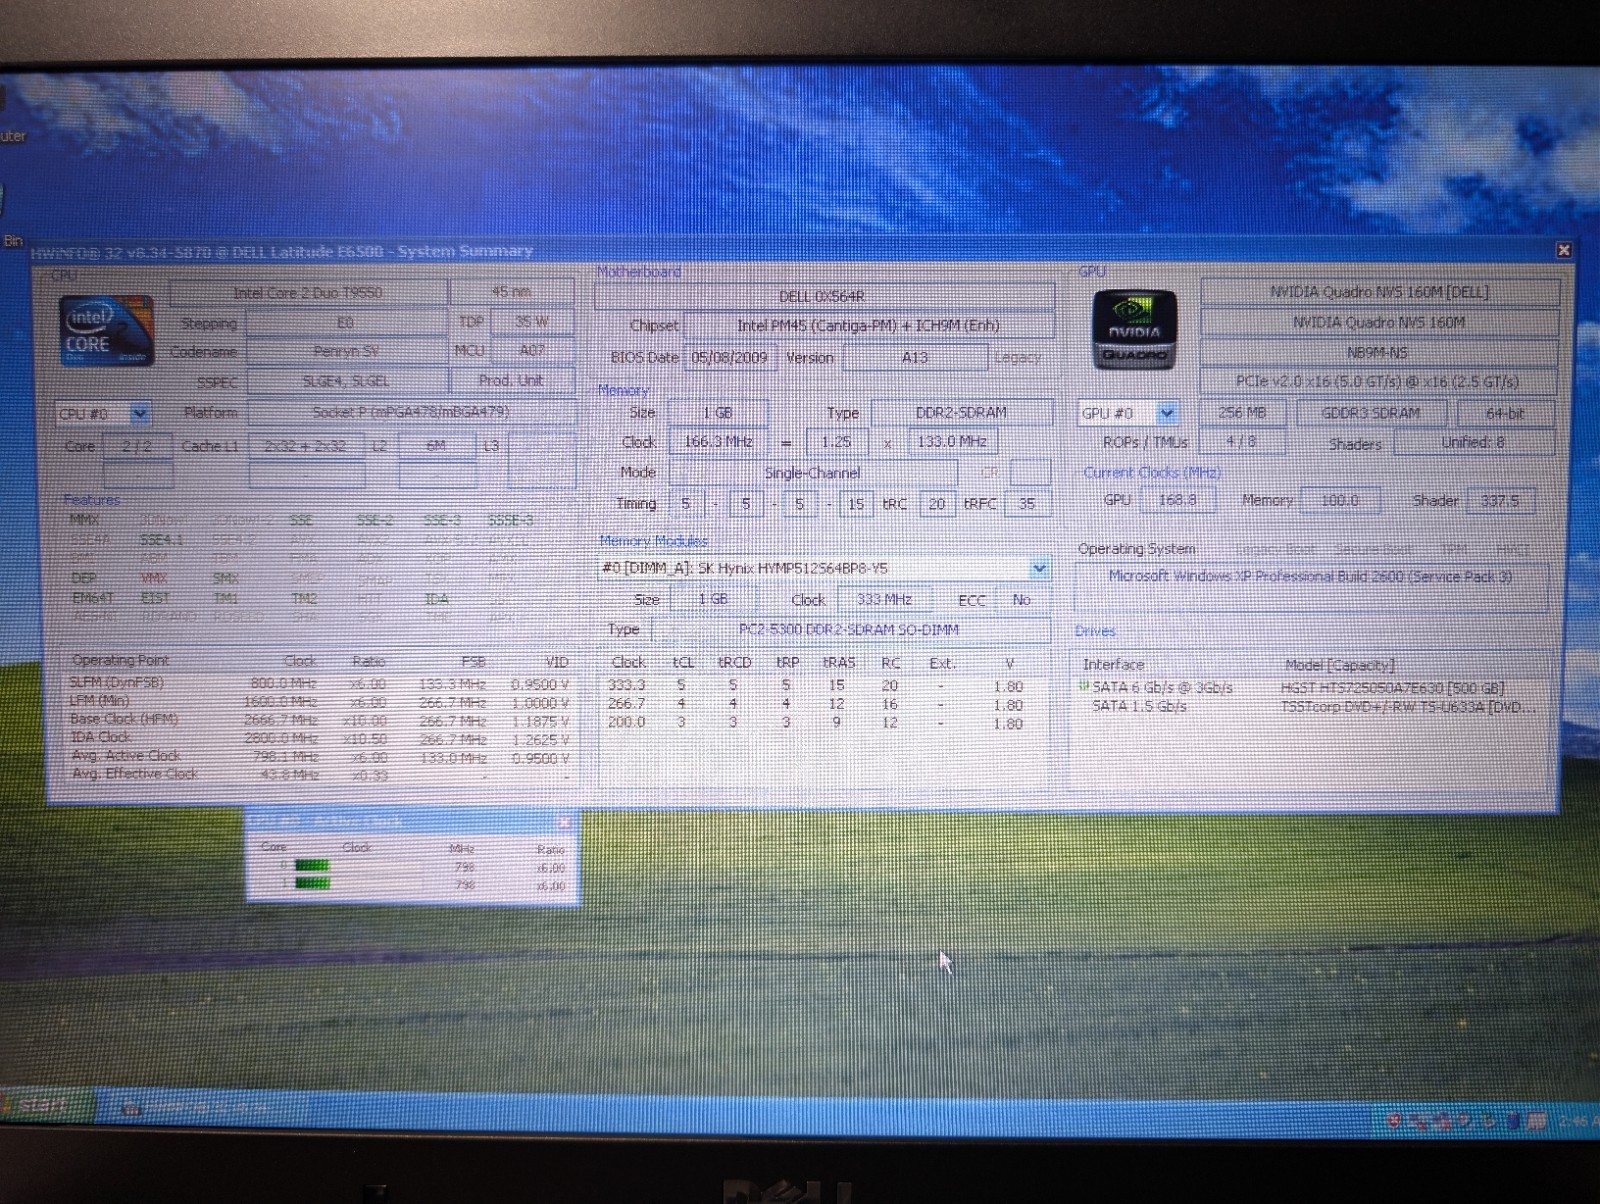Click the Model [Capacity] column header

tap(1339, 665)
